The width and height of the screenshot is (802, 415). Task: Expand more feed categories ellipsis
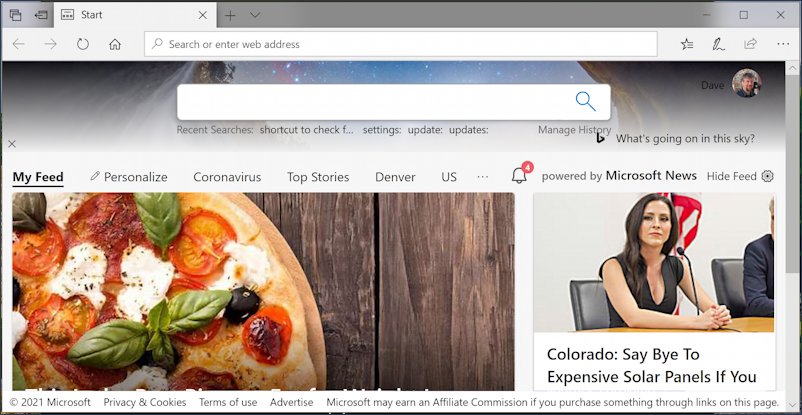[482, 177]
